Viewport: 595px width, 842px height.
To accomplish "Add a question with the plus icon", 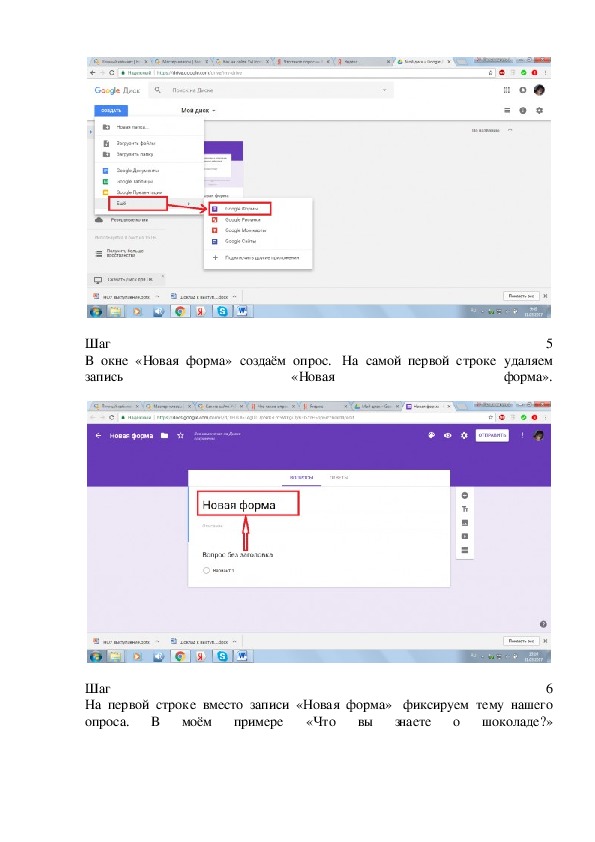I will 465,495.
